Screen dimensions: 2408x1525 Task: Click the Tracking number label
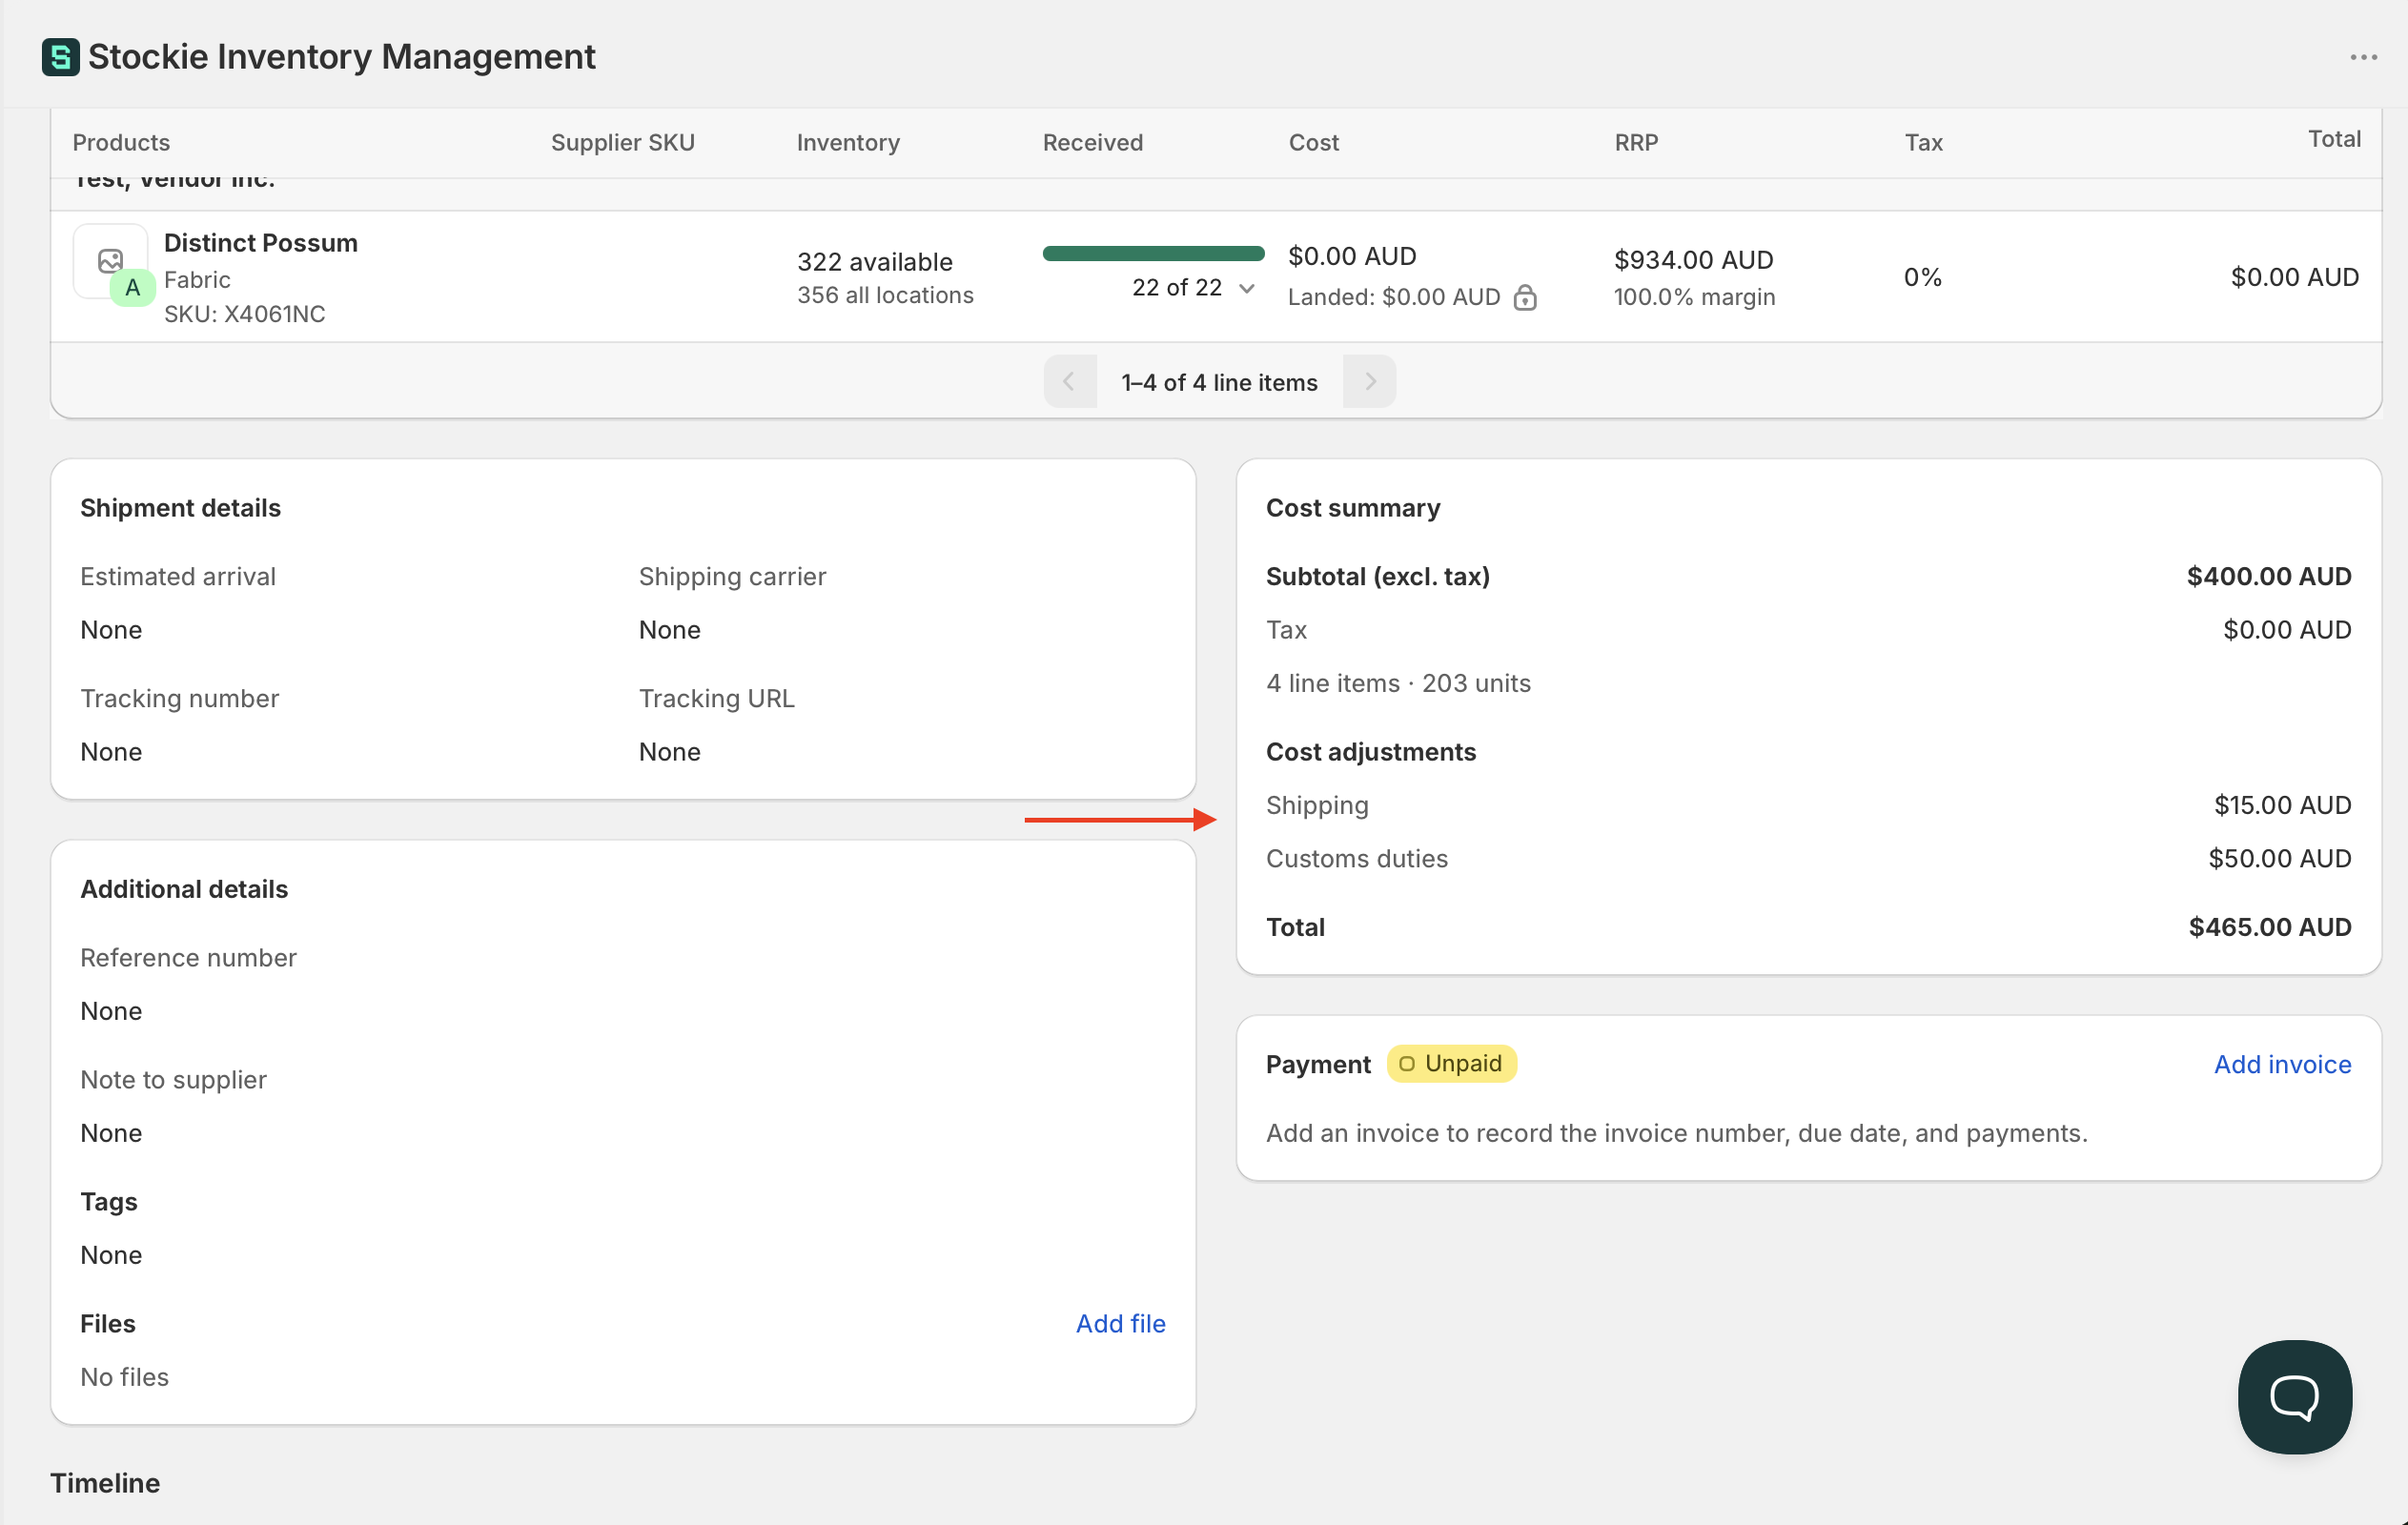[179, 698]
